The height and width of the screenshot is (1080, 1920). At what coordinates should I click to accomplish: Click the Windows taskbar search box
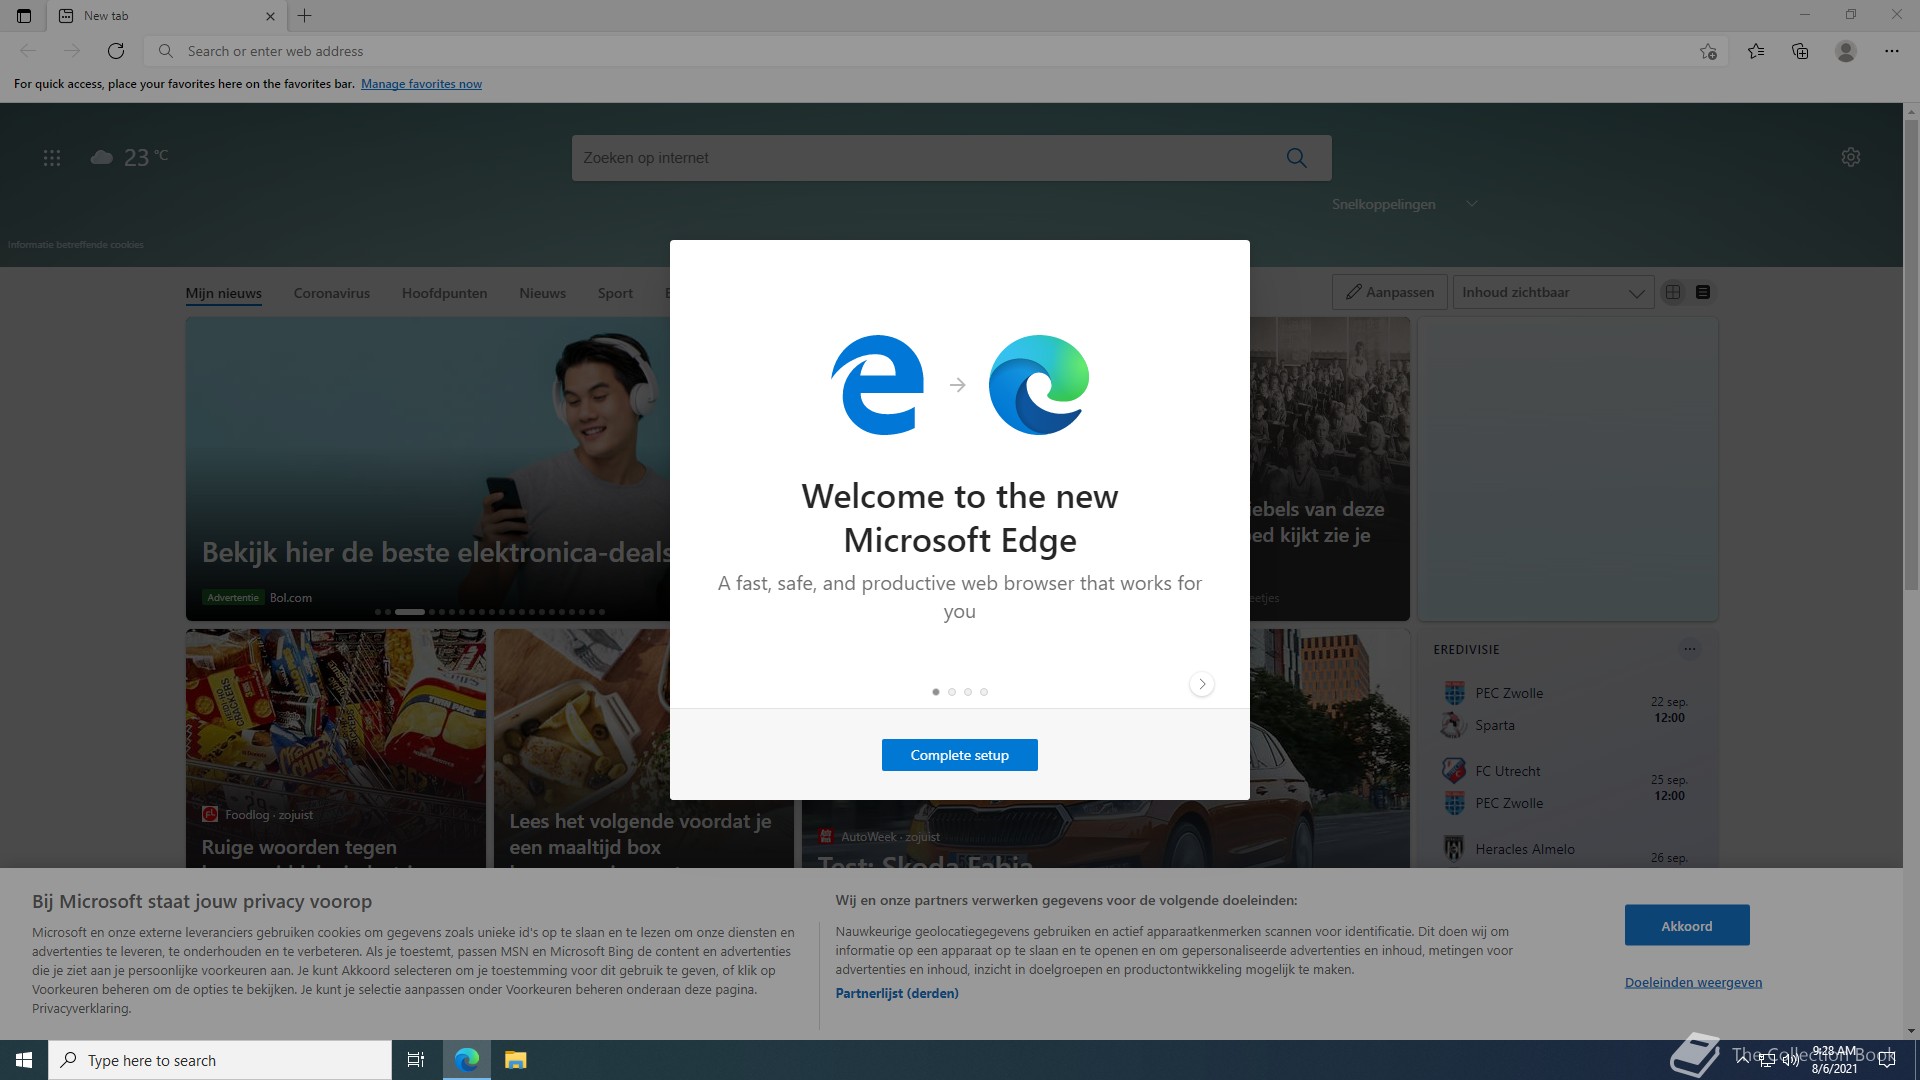tap(220, 1060)
